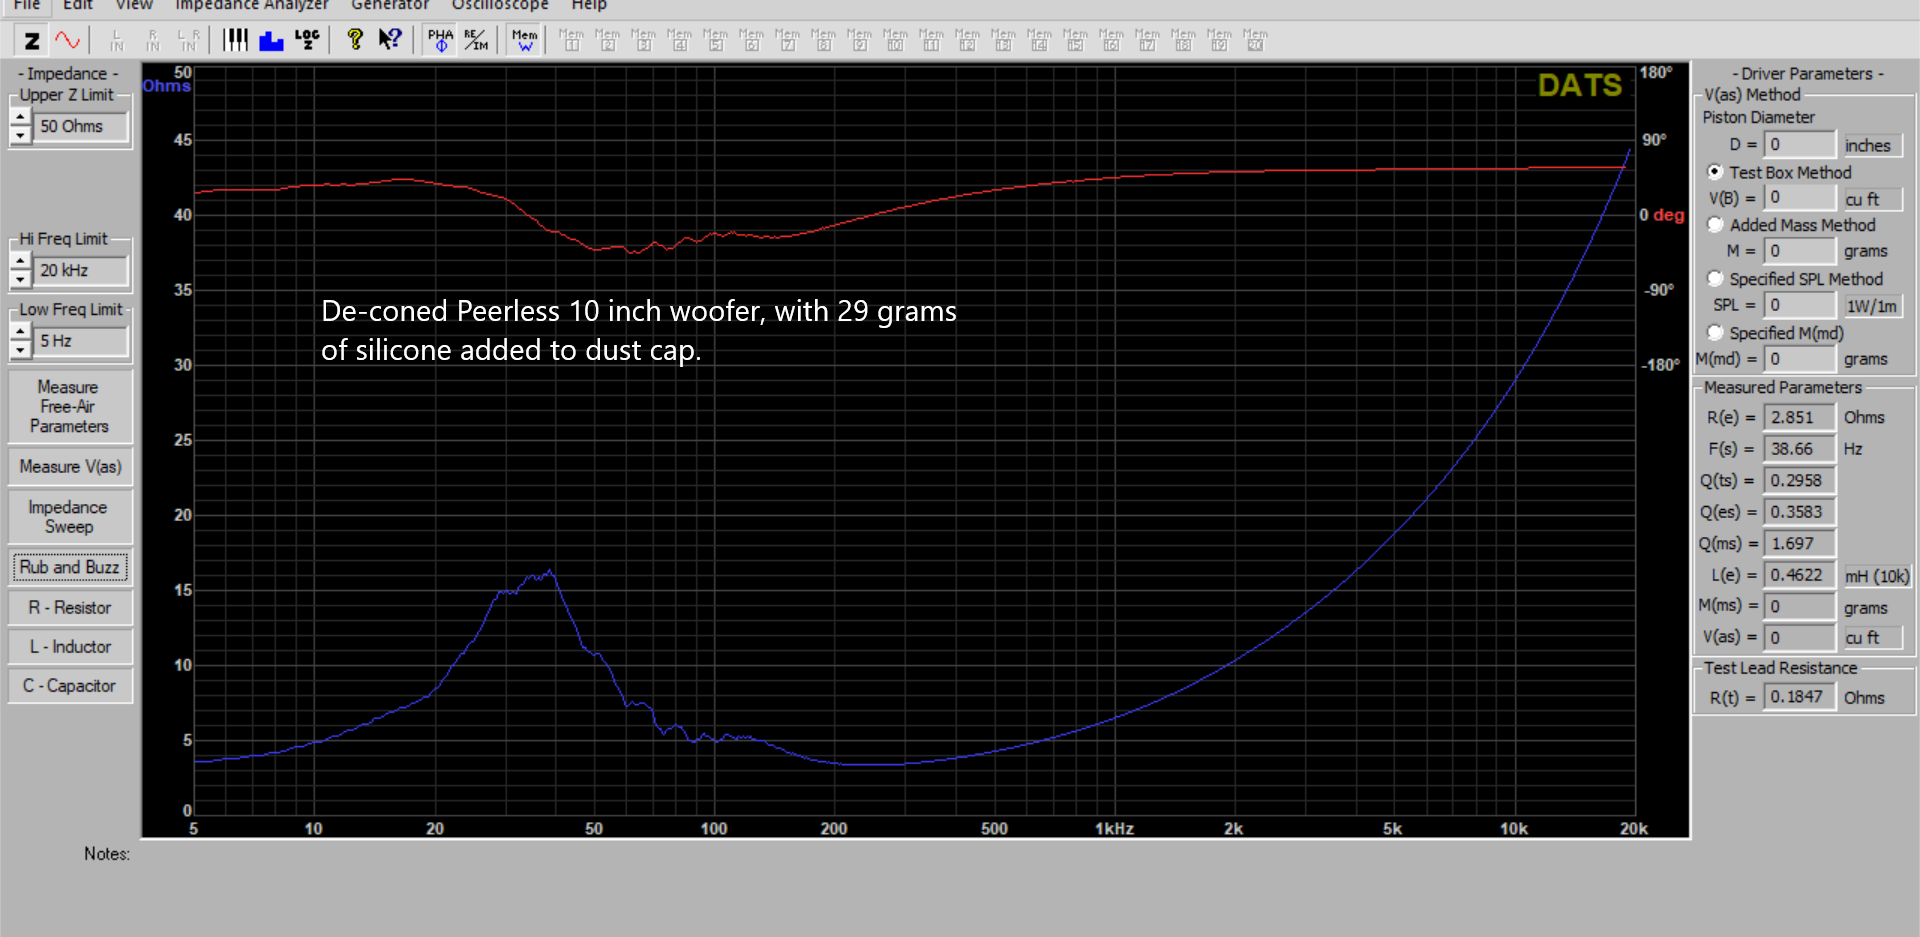Image resolution: width=1920 pixels, height=937 pixels.
Task: Select the Added Mass Method radio button
Action: point(1715,225)
